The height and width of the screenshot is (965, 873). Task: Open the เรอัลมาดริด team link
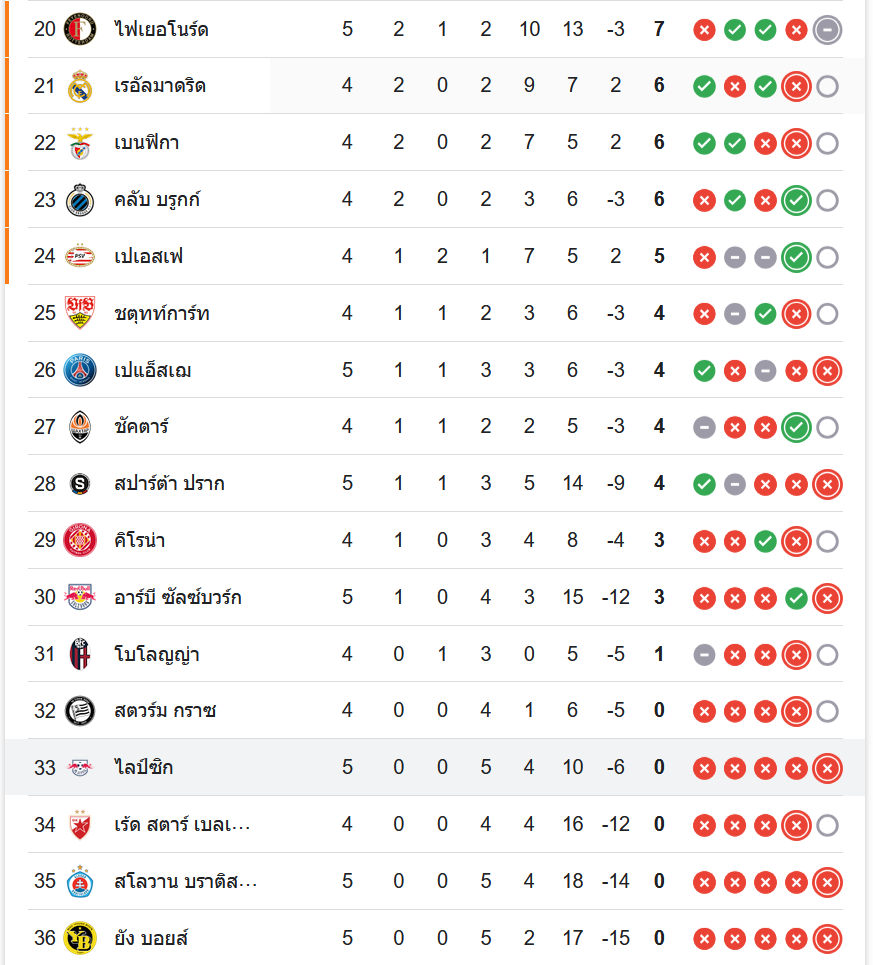[x=160, y=87]
